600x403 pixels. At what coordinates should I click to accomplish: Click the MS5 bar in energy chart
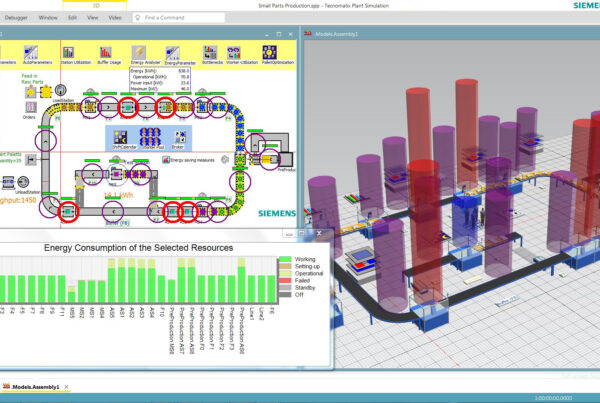[x=72, y=294]
